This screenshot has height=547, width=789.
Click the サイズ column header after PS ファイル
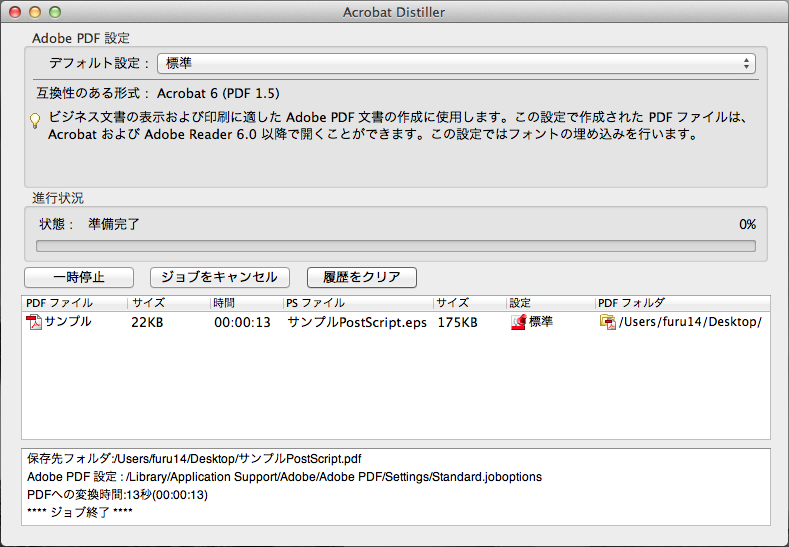pyautogui.click(x=469, y=303)
